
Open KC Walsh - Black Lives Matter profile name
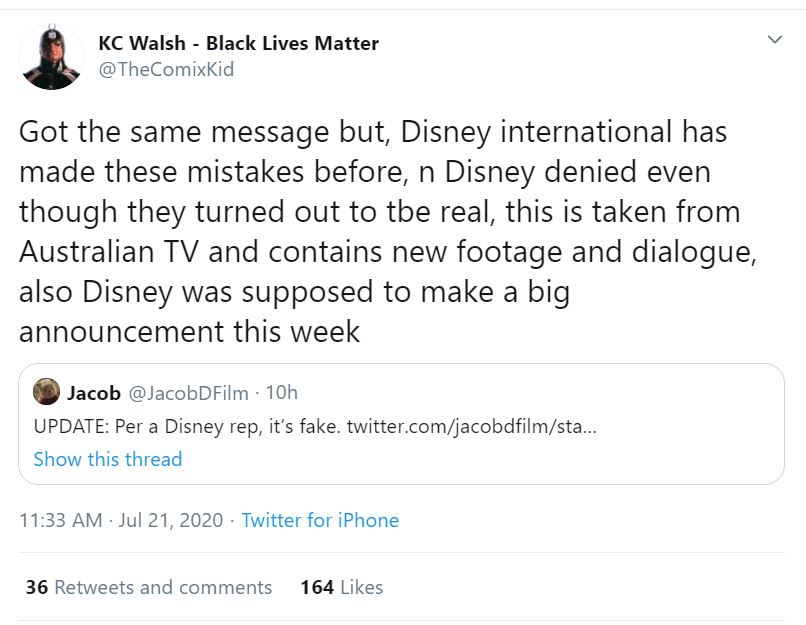(x=238, y=43)
